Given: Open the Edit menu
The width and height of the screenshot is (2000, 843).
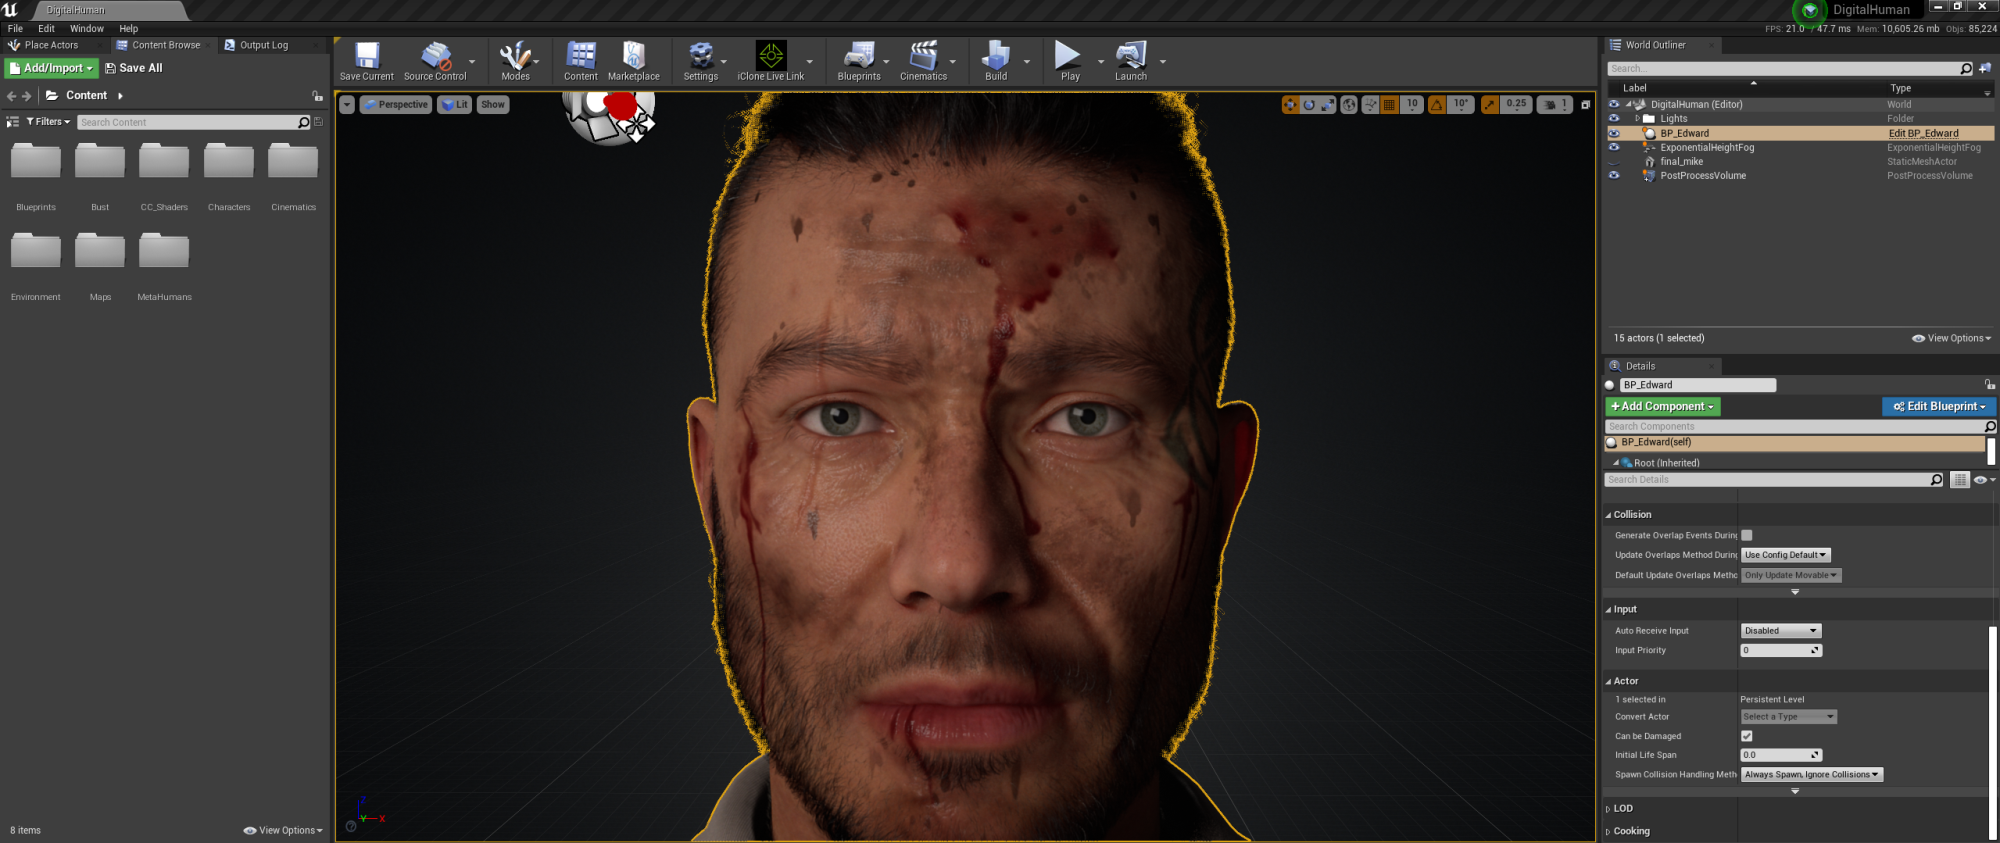Looking at the screenshot, I should click(46, 29).
